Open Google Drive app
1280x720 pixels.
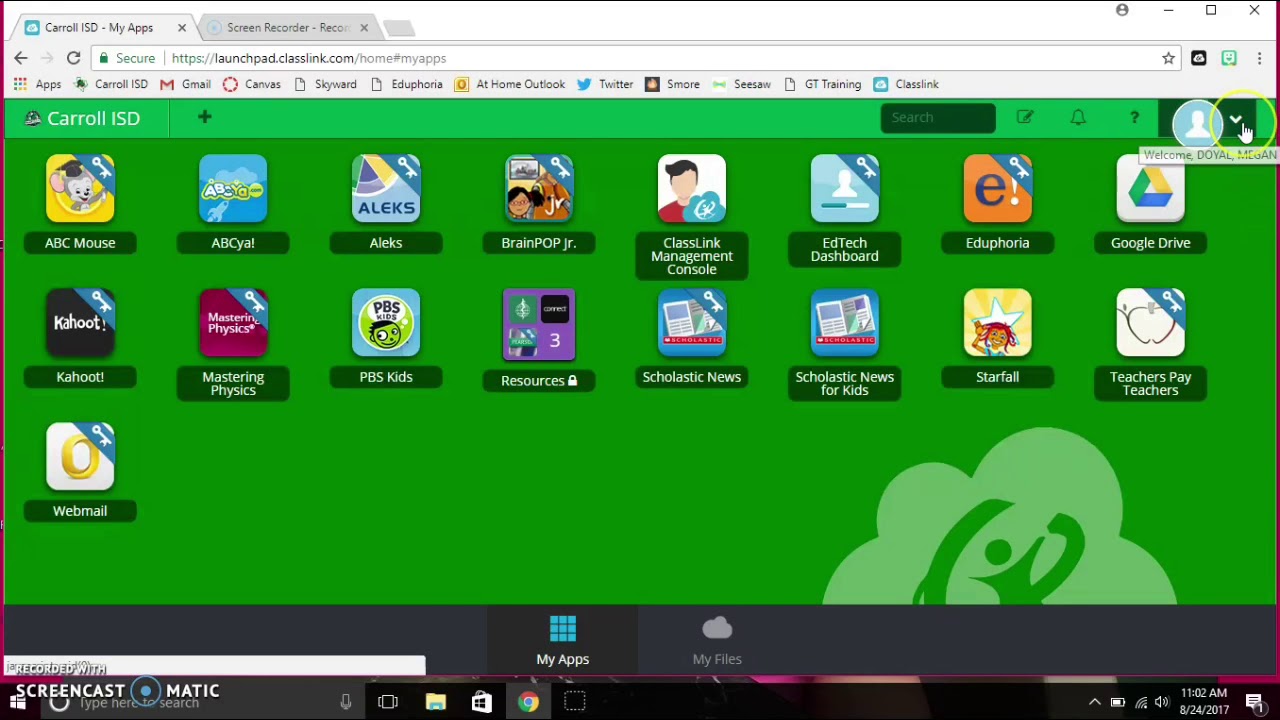coord(1151,189)
